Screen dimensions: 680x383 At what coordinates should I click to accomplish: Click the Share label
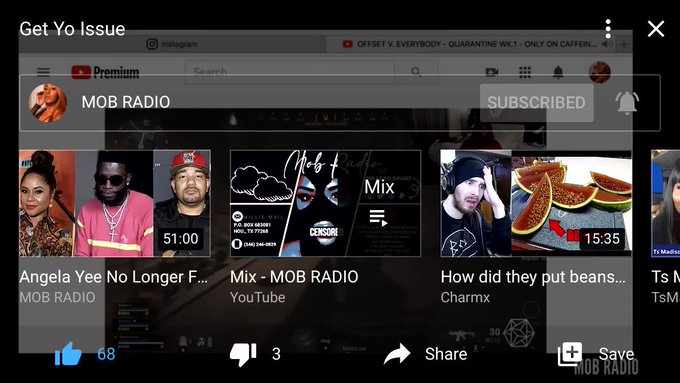(x=446, y=354)
